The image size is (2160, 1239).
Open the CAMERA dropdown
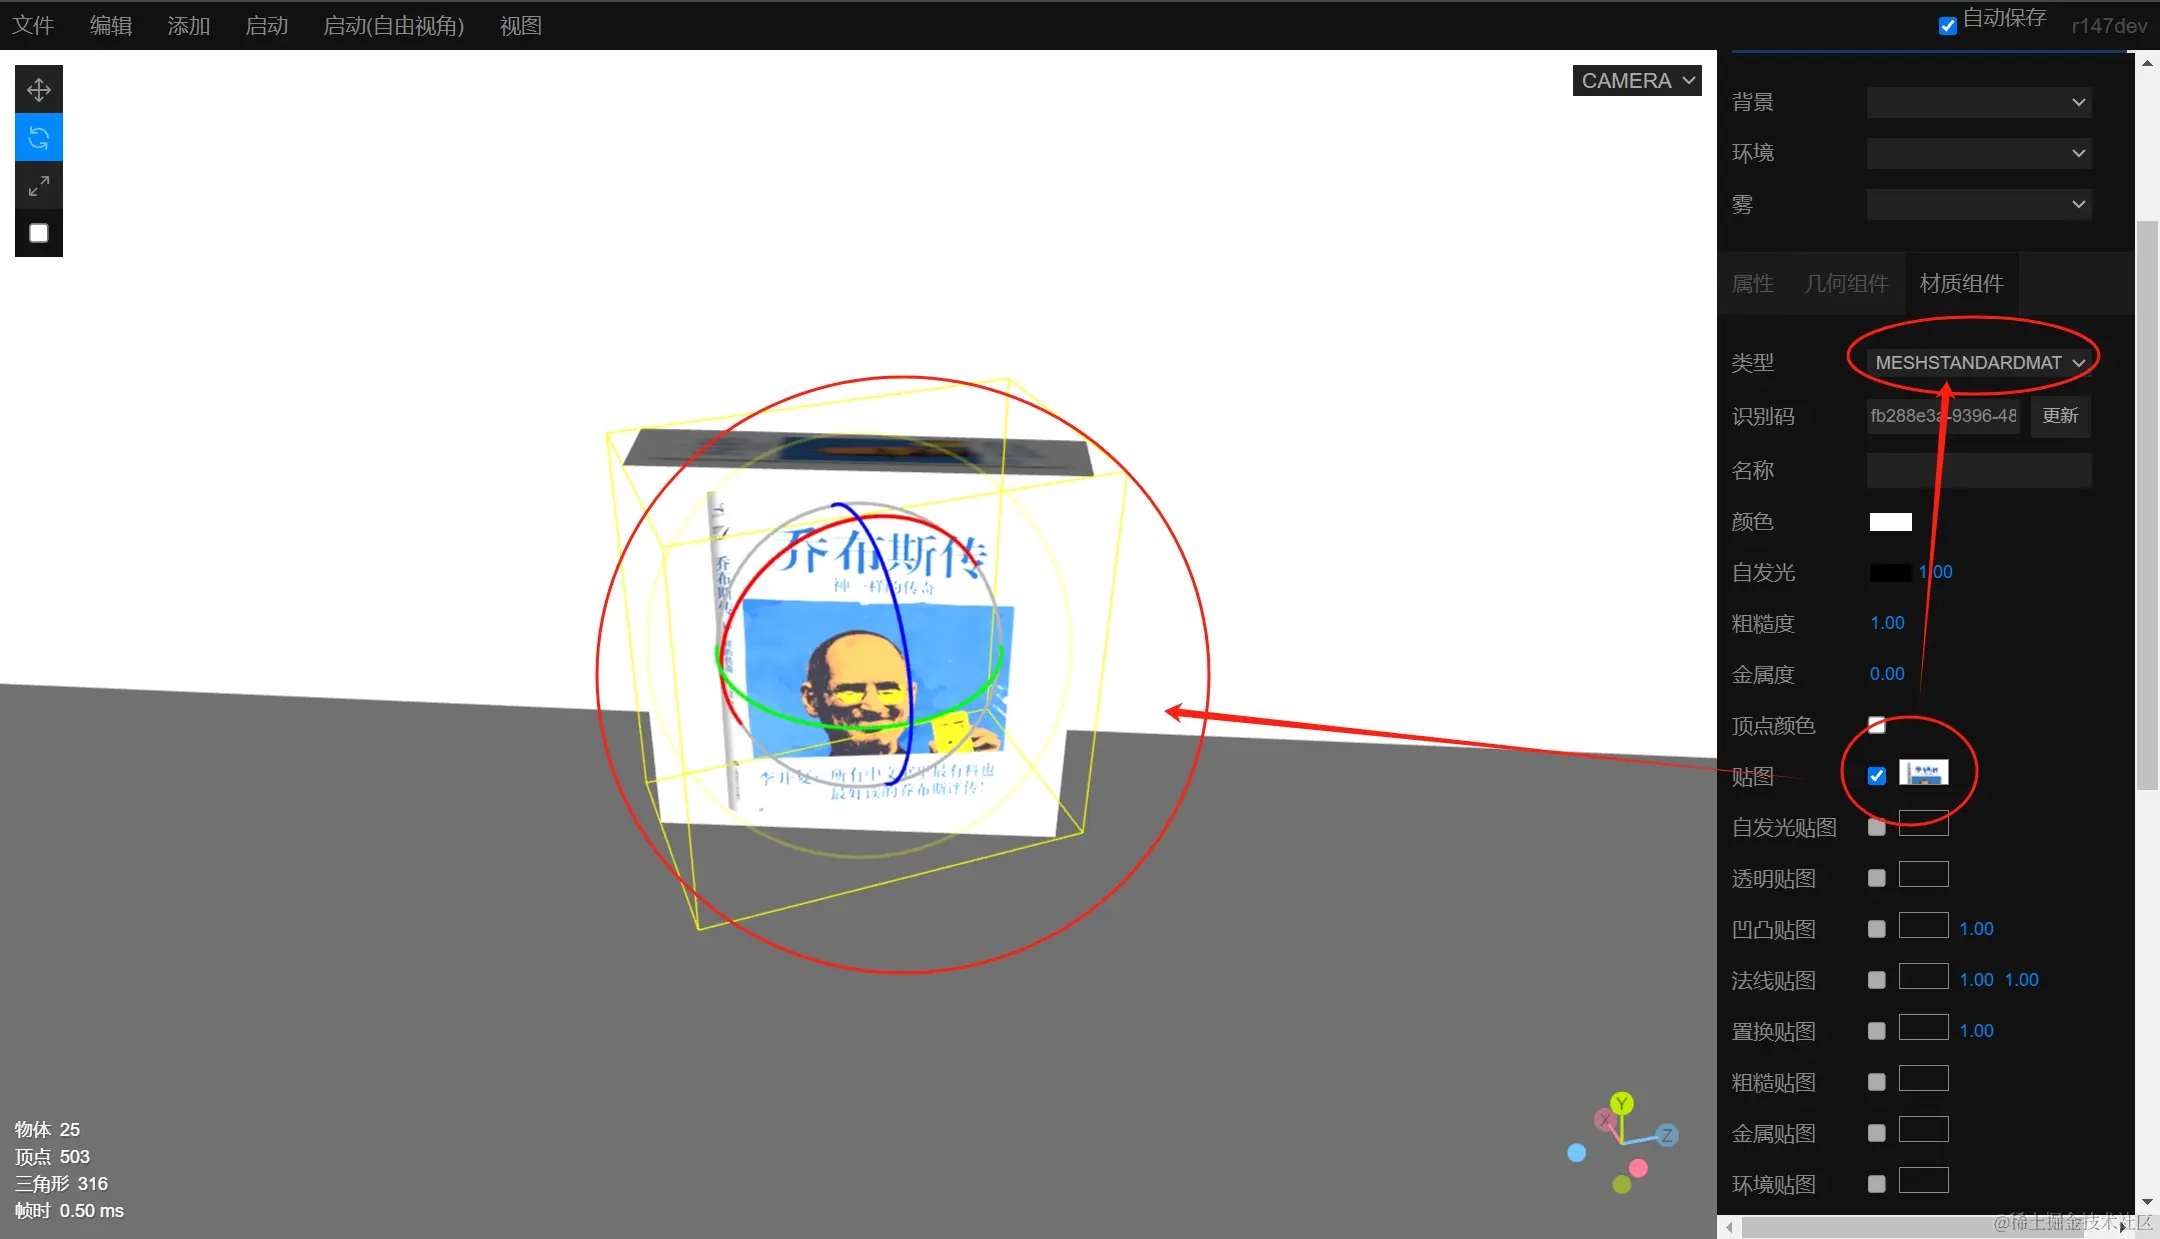pos(1637,81)
